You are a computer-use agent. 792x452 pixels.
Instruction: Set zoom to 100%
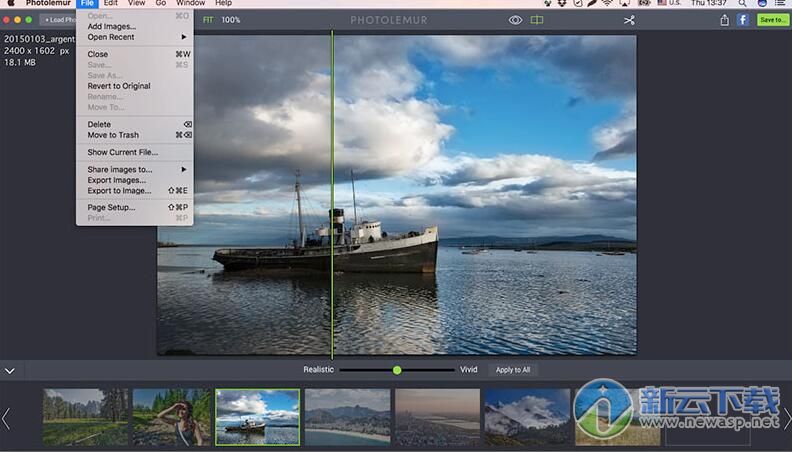point(230,20)
